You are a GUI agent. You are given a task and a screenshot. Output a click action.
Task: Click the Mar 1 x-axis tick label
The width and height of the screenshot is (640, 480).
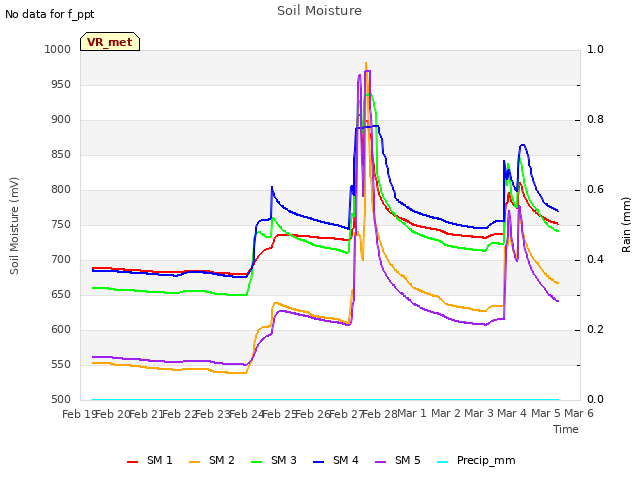coord(412,413)
